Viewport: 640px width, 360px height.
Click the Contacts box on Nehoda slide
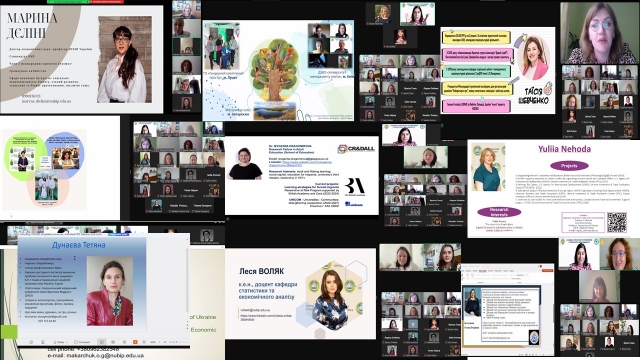[x=583, y=222]
